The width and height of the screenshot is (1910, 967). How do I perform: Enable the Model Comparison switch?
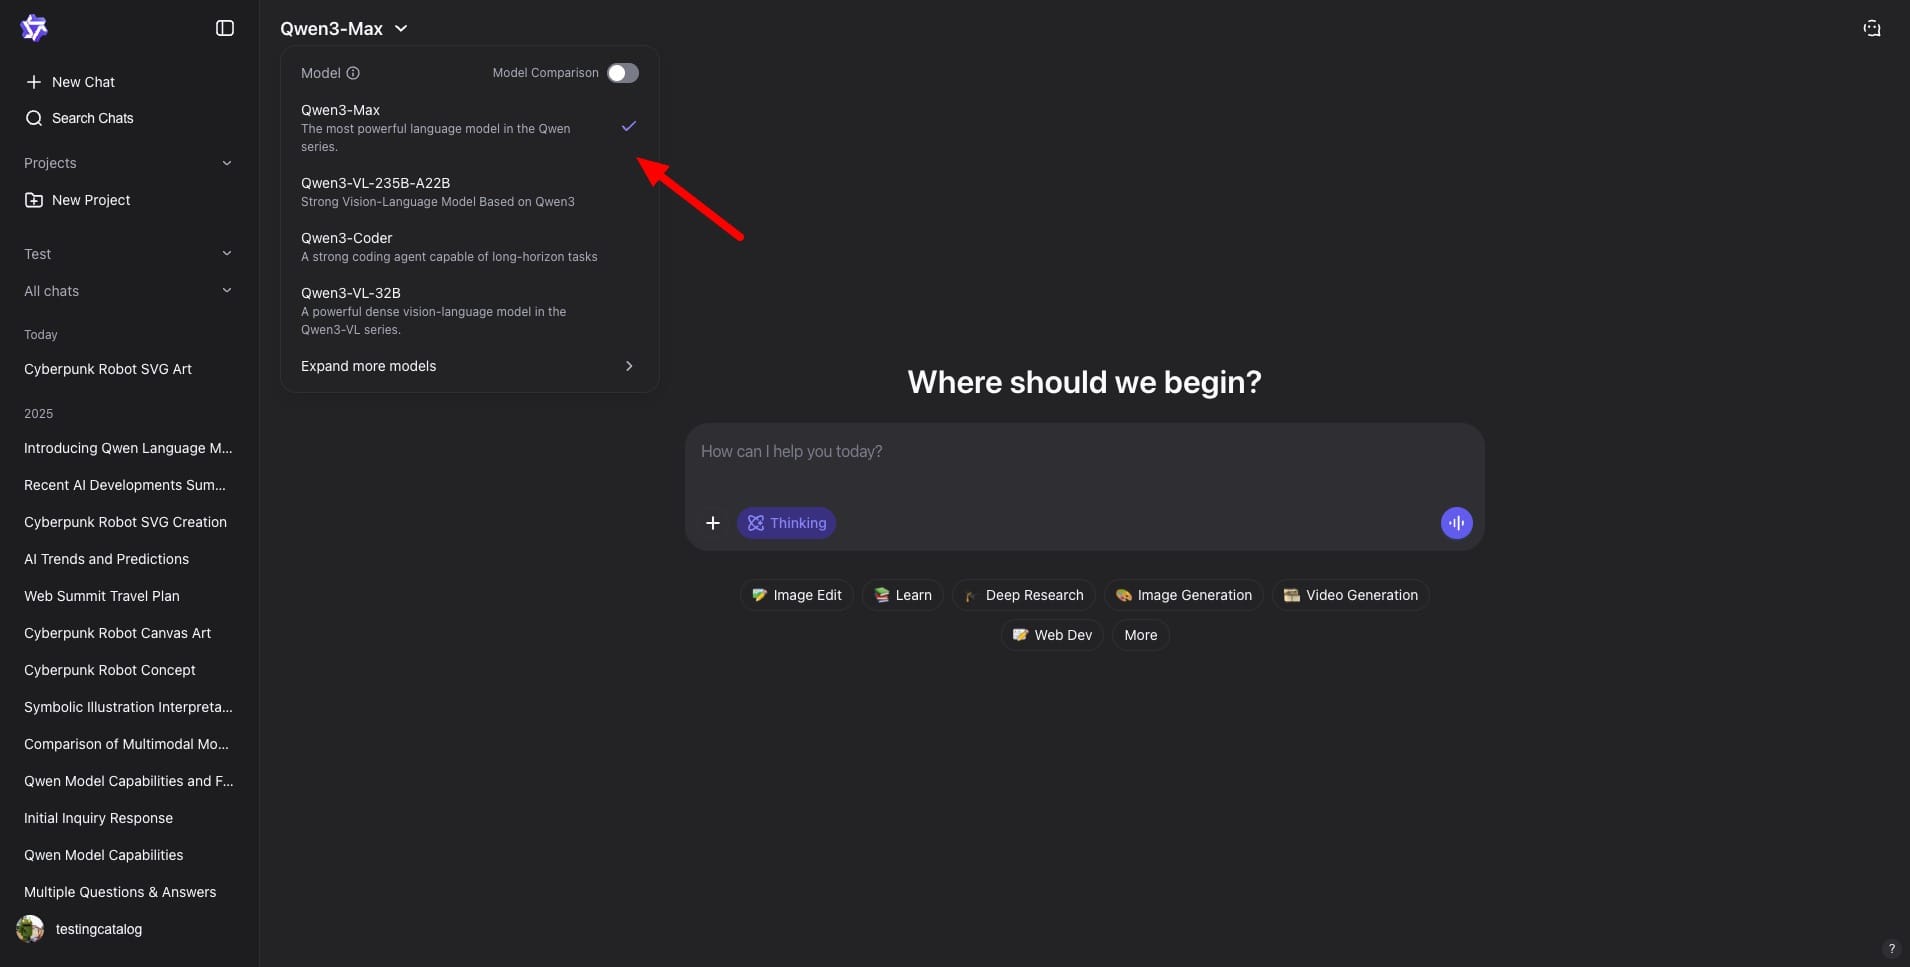[x=622, y=73]
